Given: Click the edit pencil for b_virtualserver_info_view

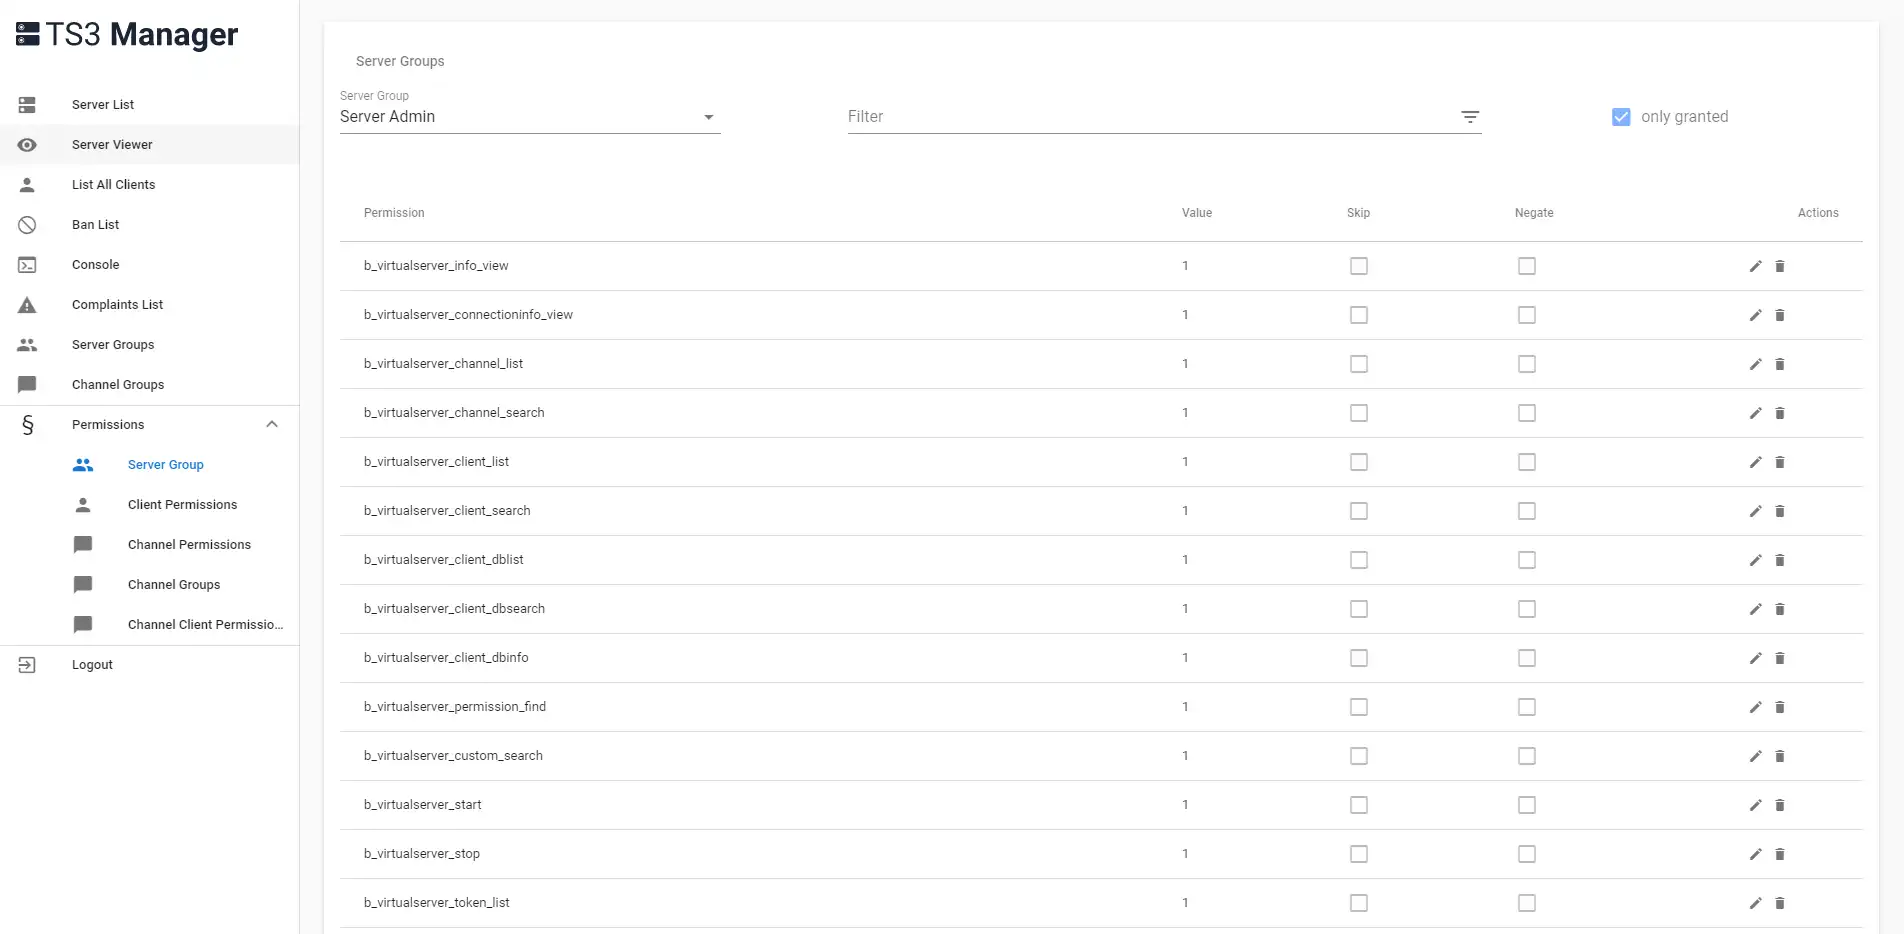Looking at the screenshot, I should pyautogui.click(x=1755, y=266).
